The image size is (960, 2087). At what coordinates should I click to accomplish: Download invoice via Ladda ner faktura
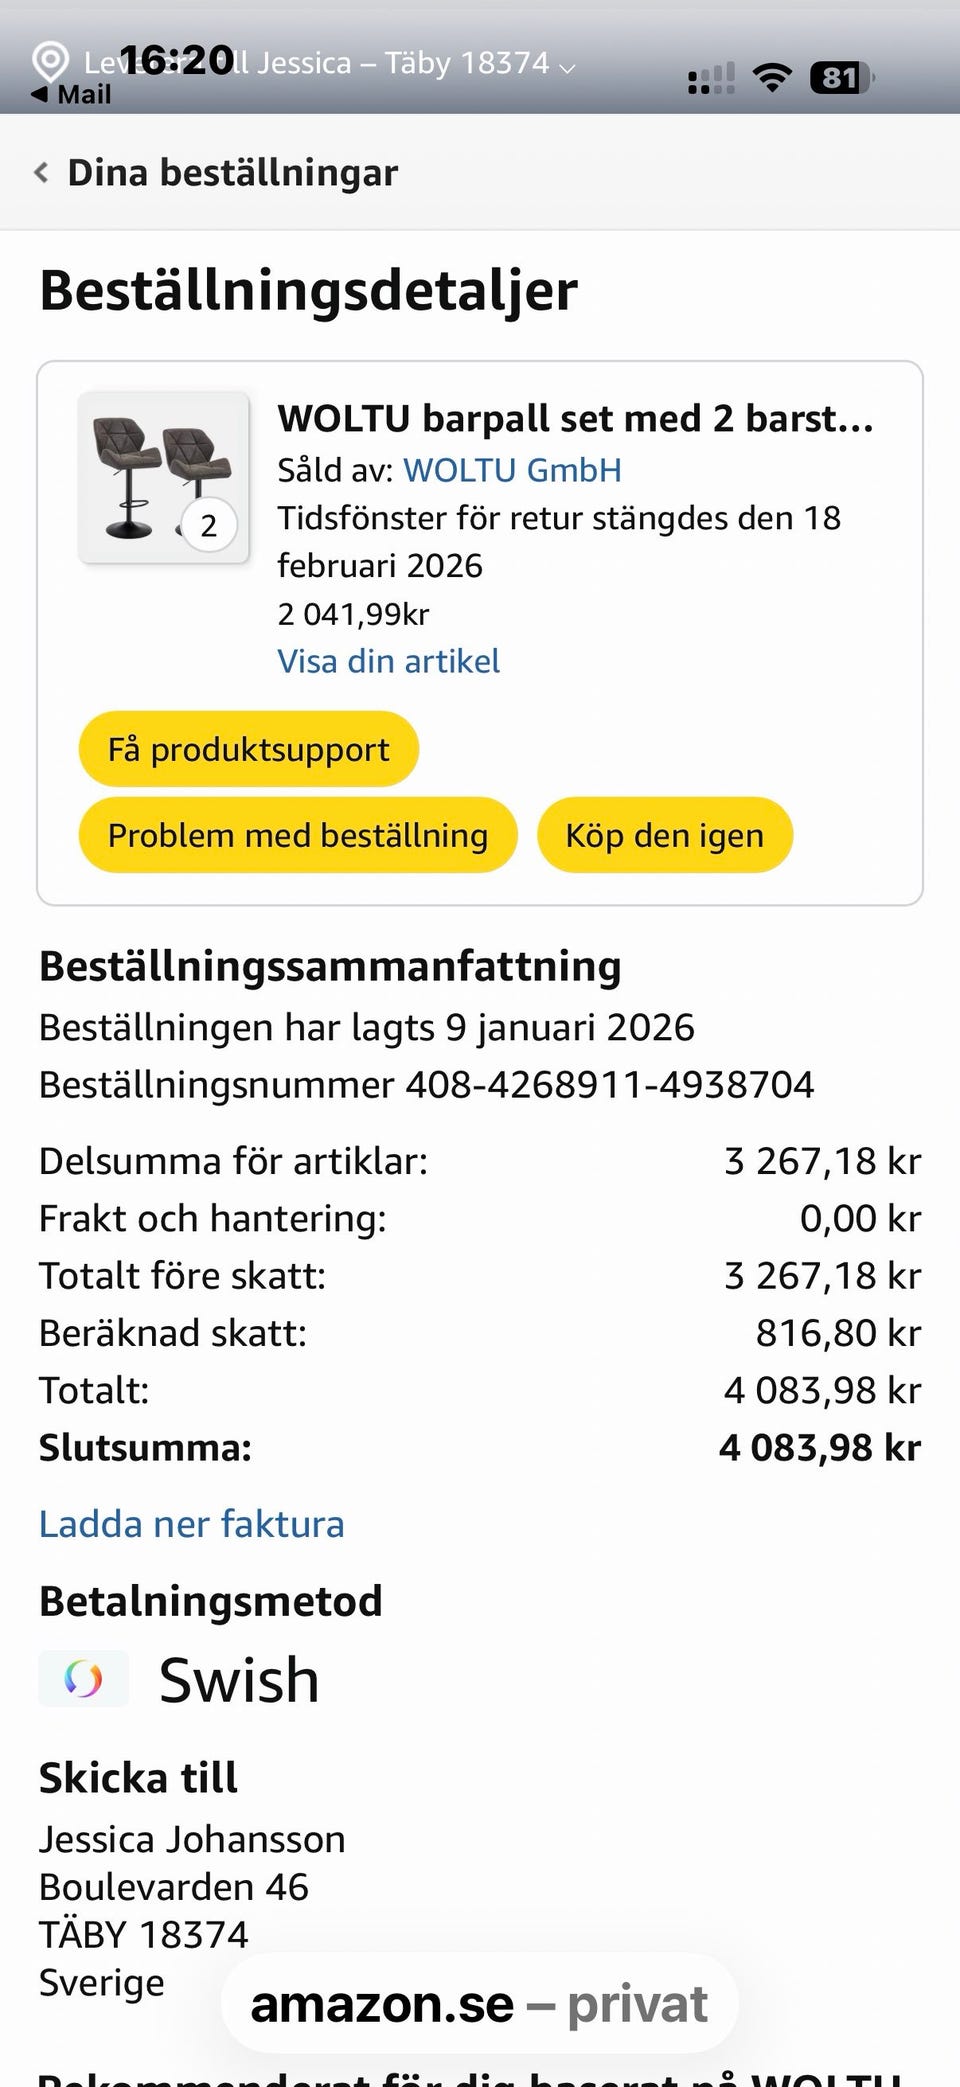click(x=191, y=1524)
